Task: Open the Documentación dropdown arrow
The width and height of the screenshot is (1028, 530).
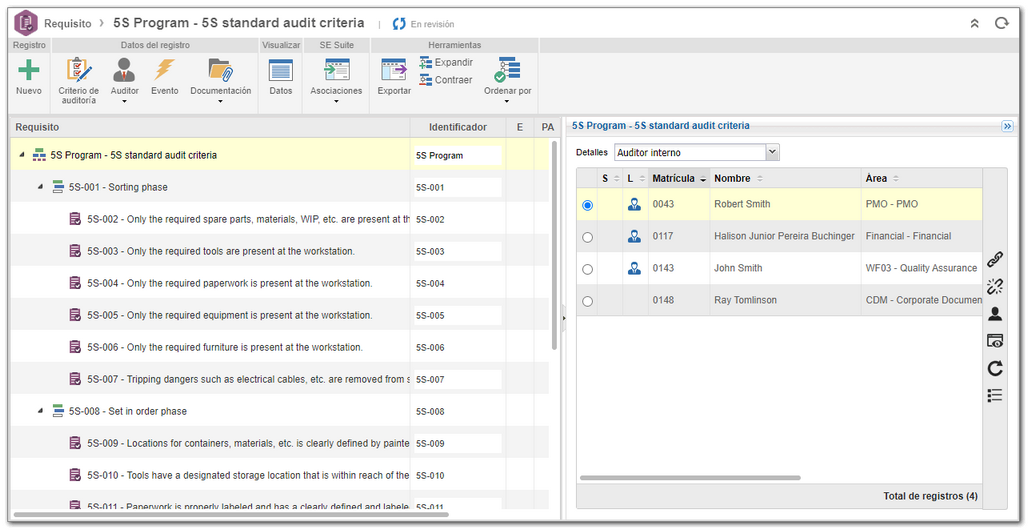Action: coord(220,102)
